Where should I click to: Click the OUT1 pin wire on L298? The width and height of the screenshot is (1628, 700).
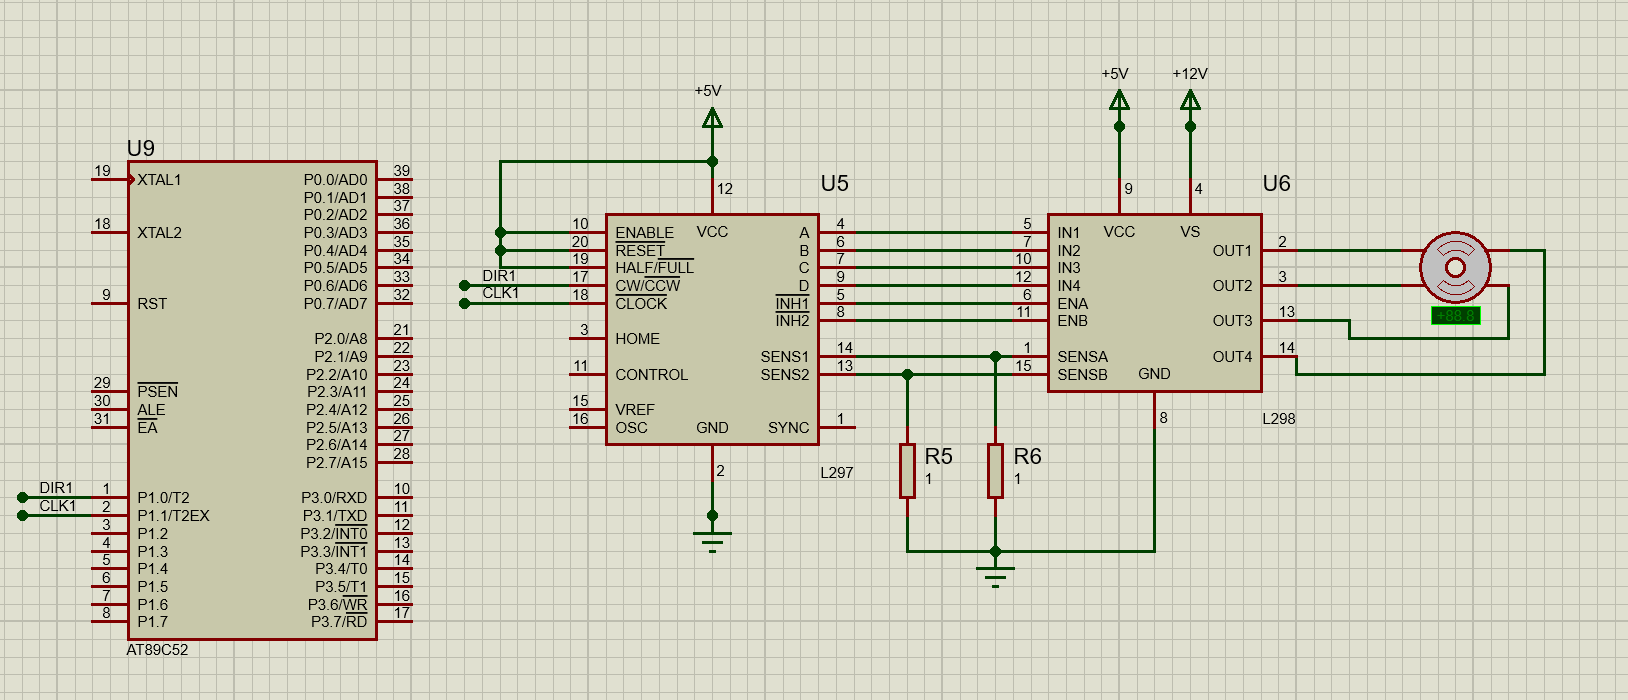click(x=1282, y=250)
